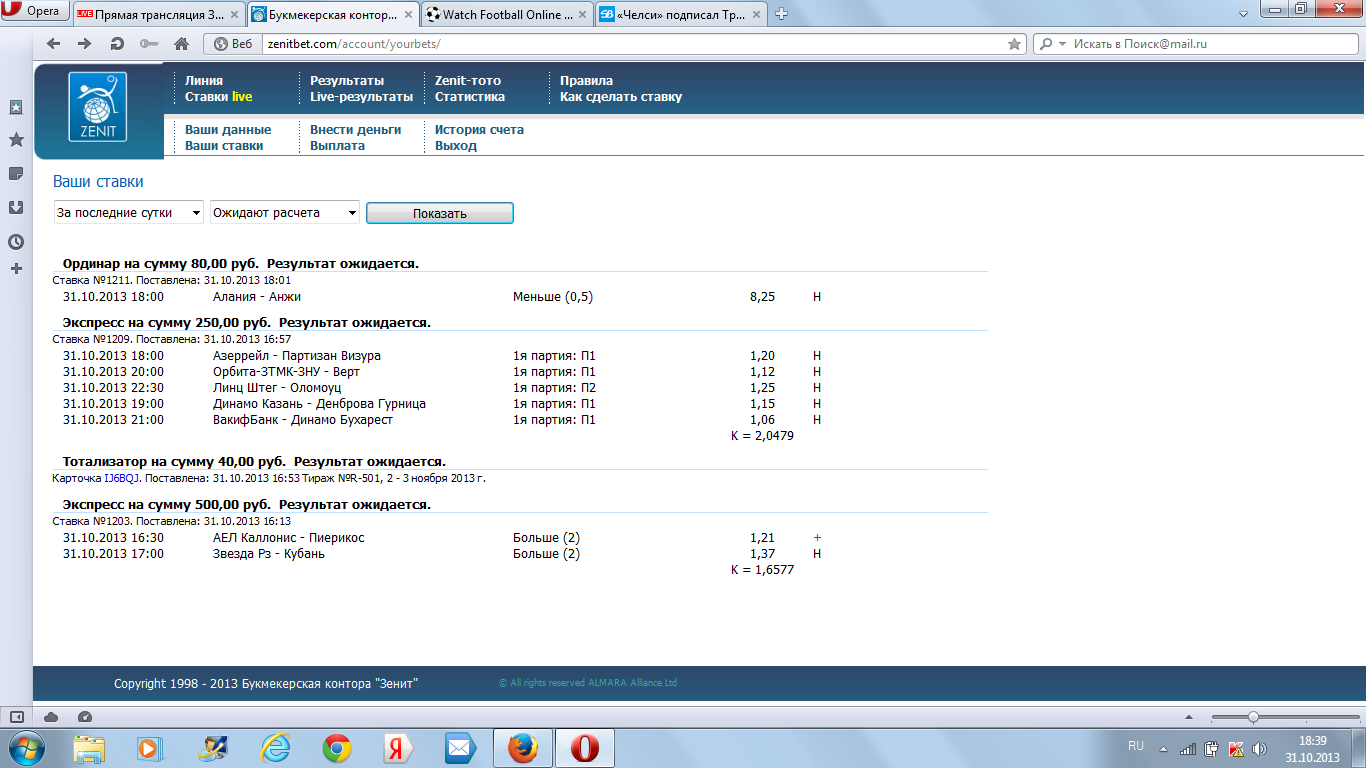Open the Opera main menu button

coord(35,11)
